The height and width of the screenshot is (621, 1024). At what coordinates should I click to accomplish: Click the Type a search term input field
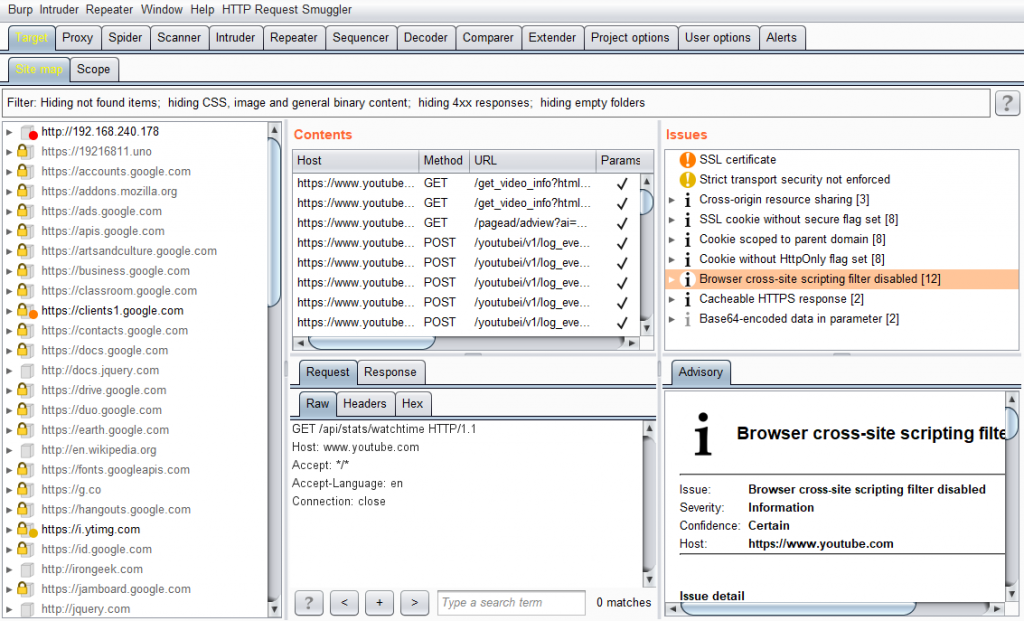[511, 602]
